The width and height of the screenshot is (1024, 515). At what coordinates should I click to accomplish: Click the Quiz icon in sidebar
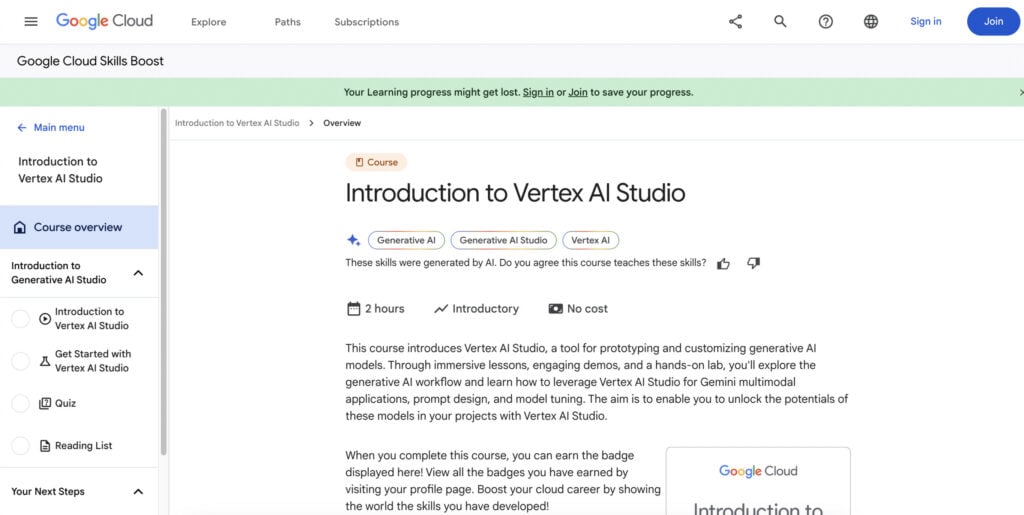click(x=45, y=403)
